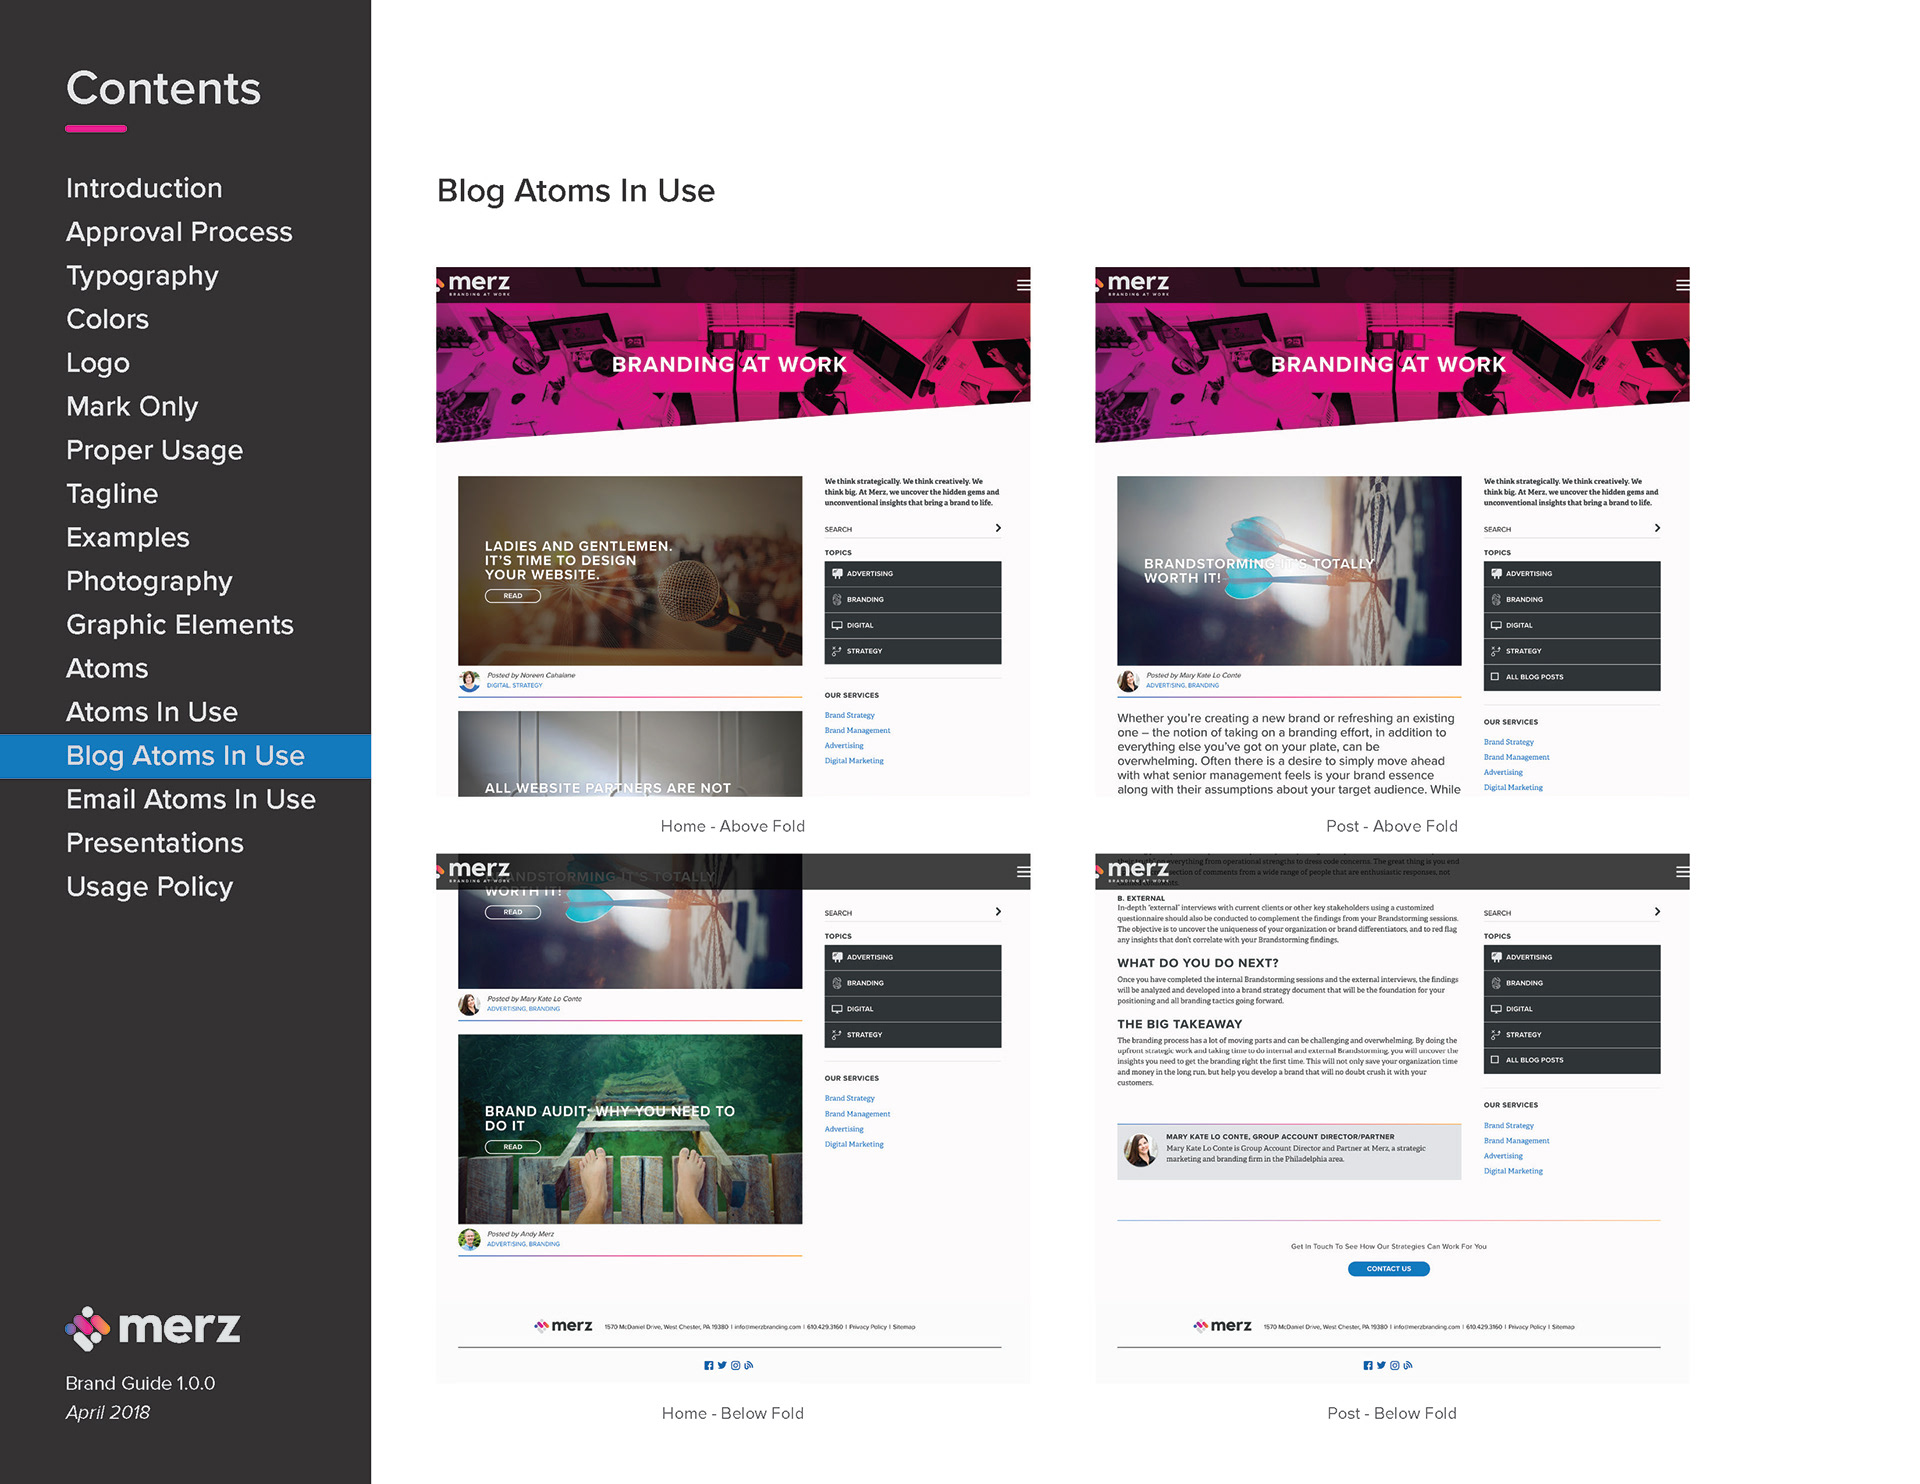Open hamburger menu in Home Above Fold mockup
This screenshot has height=1484, width=1920.
(x=1023, y=285)
